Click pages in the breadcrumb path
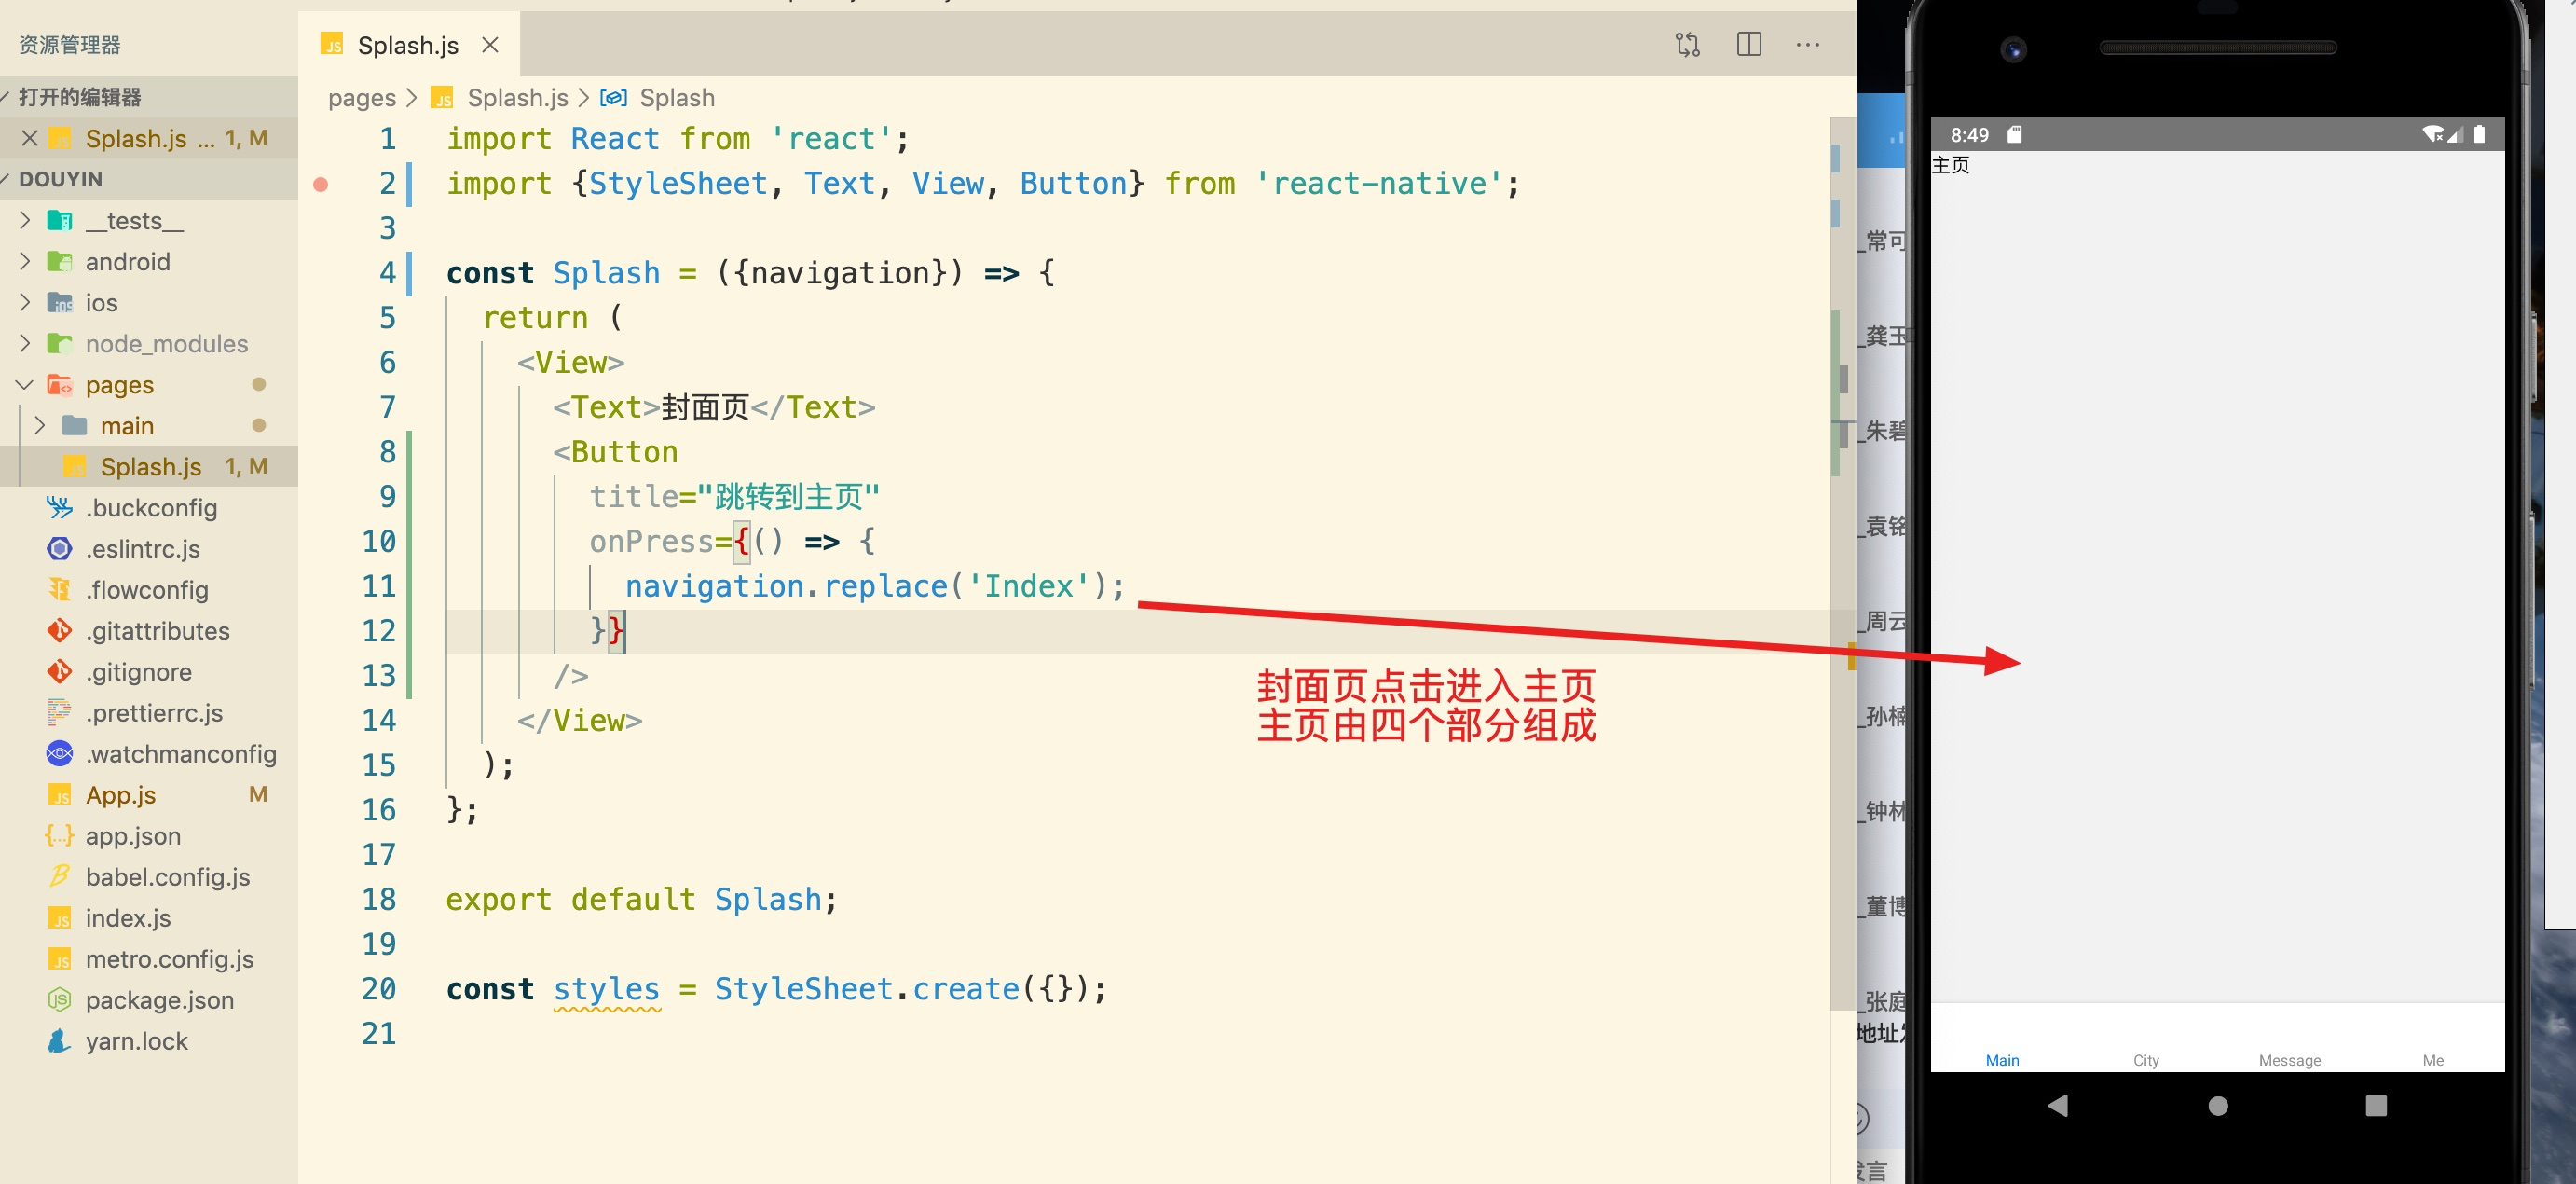The height and width of the screenshot is (1184, 2576). [x=361, y=98]
